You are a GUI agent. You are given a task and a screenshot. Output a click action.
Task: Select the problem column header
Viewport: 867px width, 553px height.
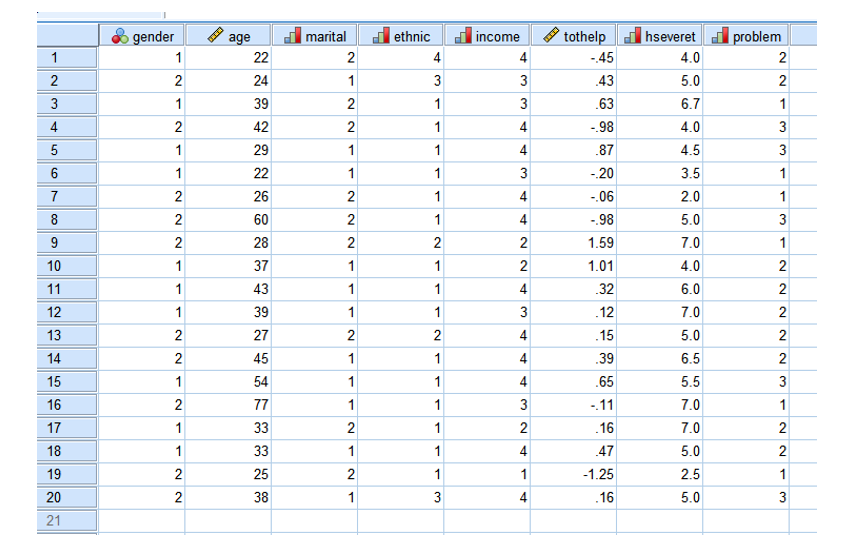pos(746,36)
